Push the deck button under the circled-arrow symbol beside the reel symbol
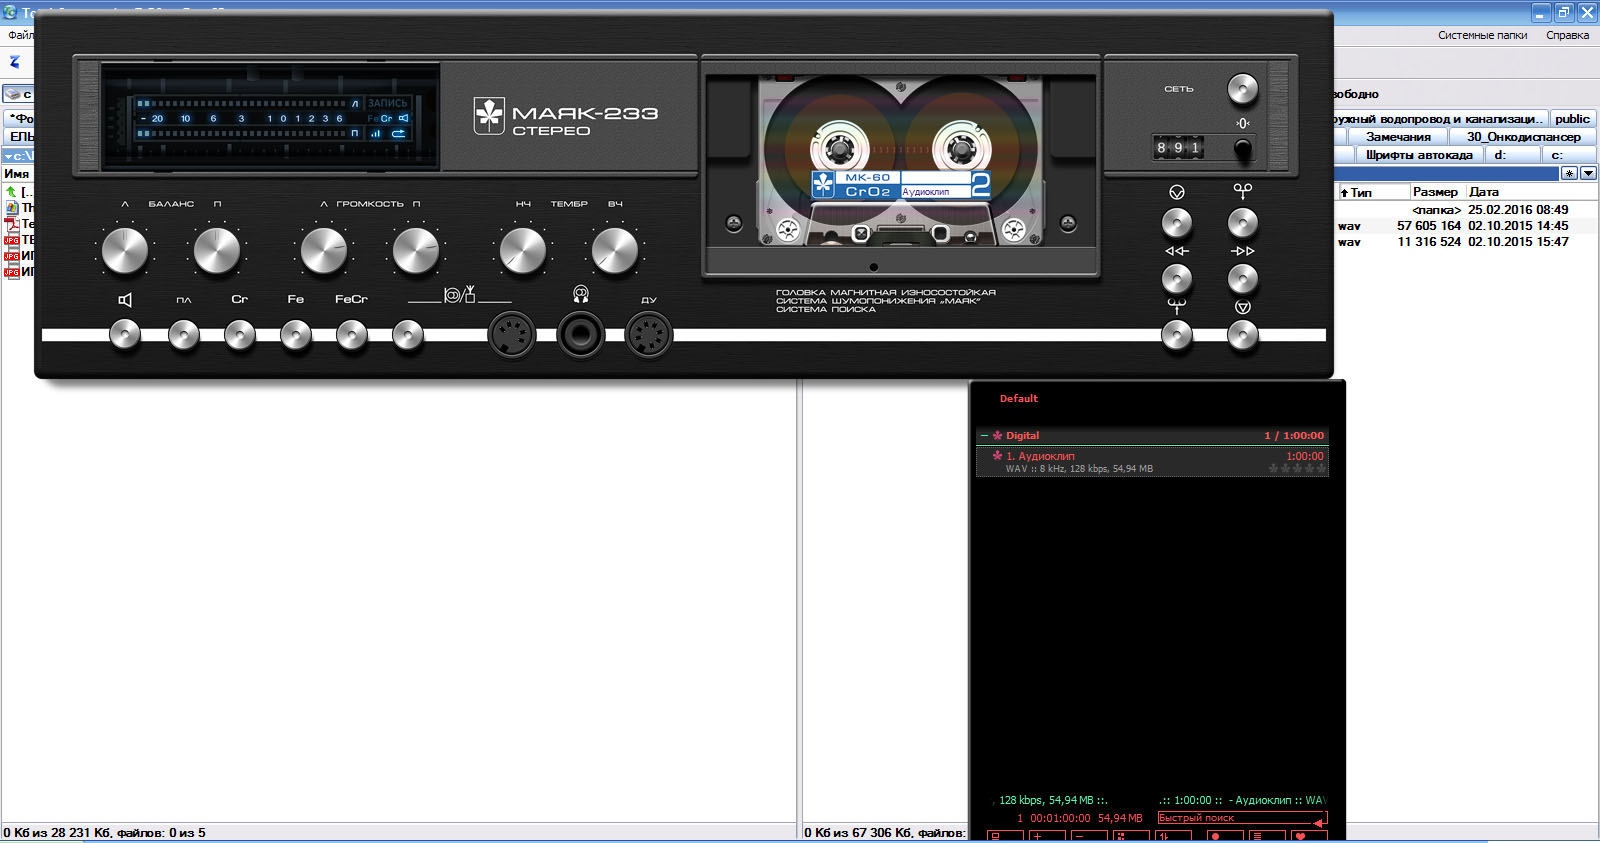Image resolution: width=1600 pixels, height=843 pixels. click(1177, 222)
